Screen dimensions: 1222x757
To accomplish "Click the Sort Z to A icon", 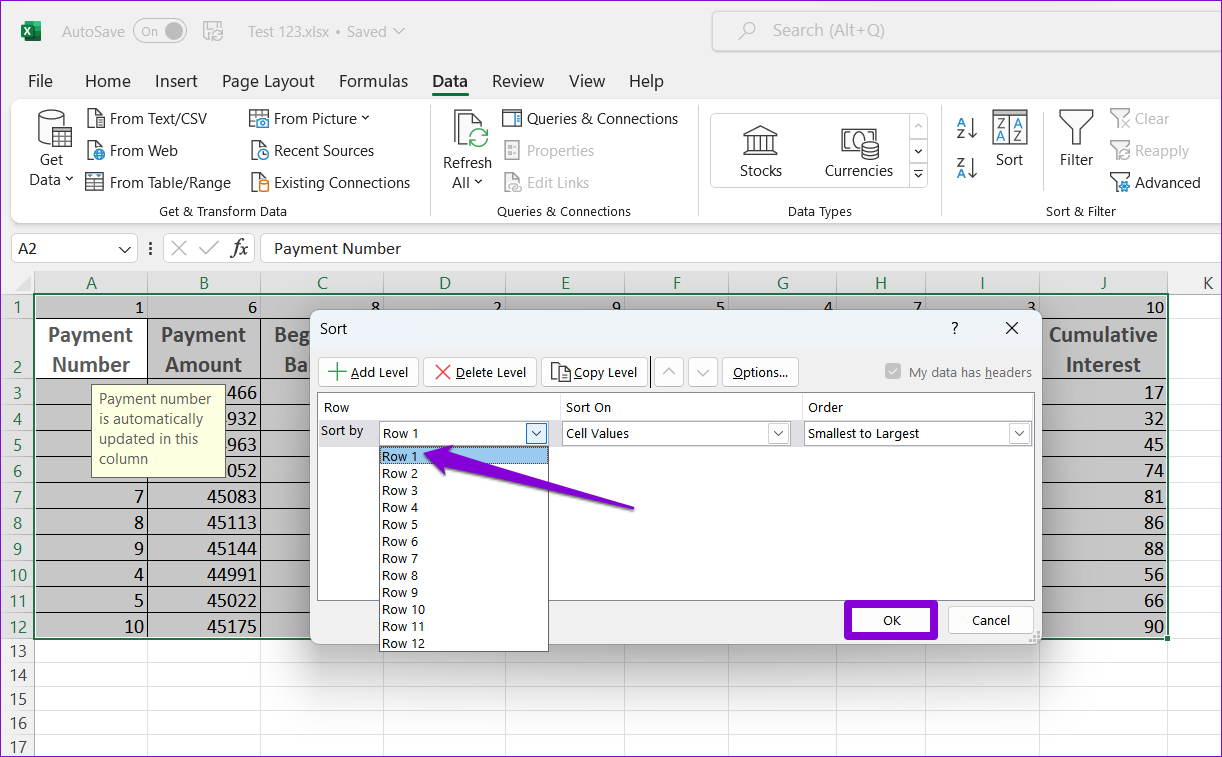I will [x=967, y=167].
